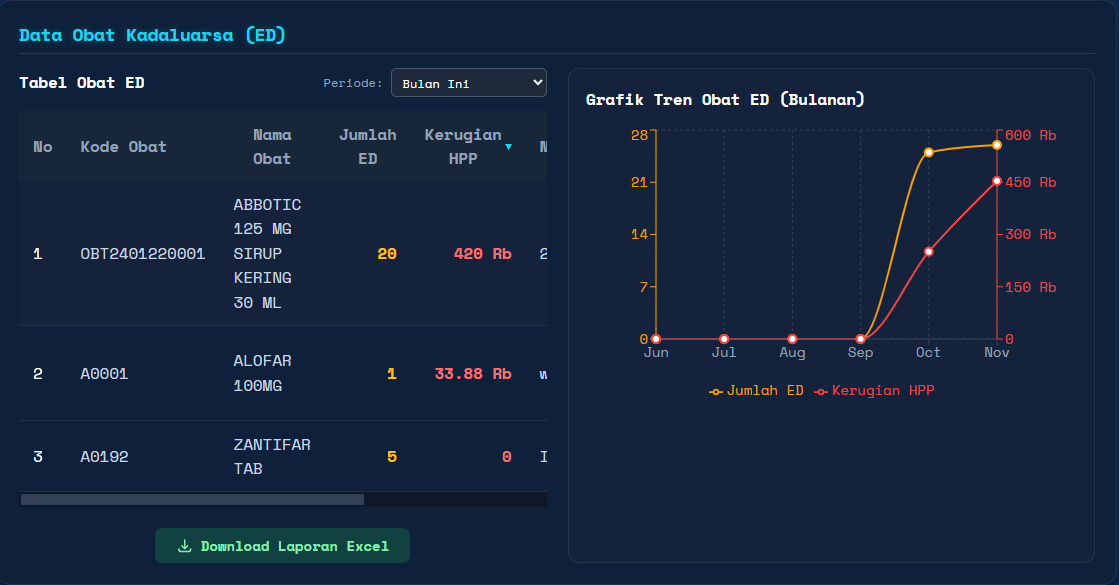The image size is (1119, 585).
Task: Select the Oct point on the Kerugian HPP line
Action: (x=928, y=251)
